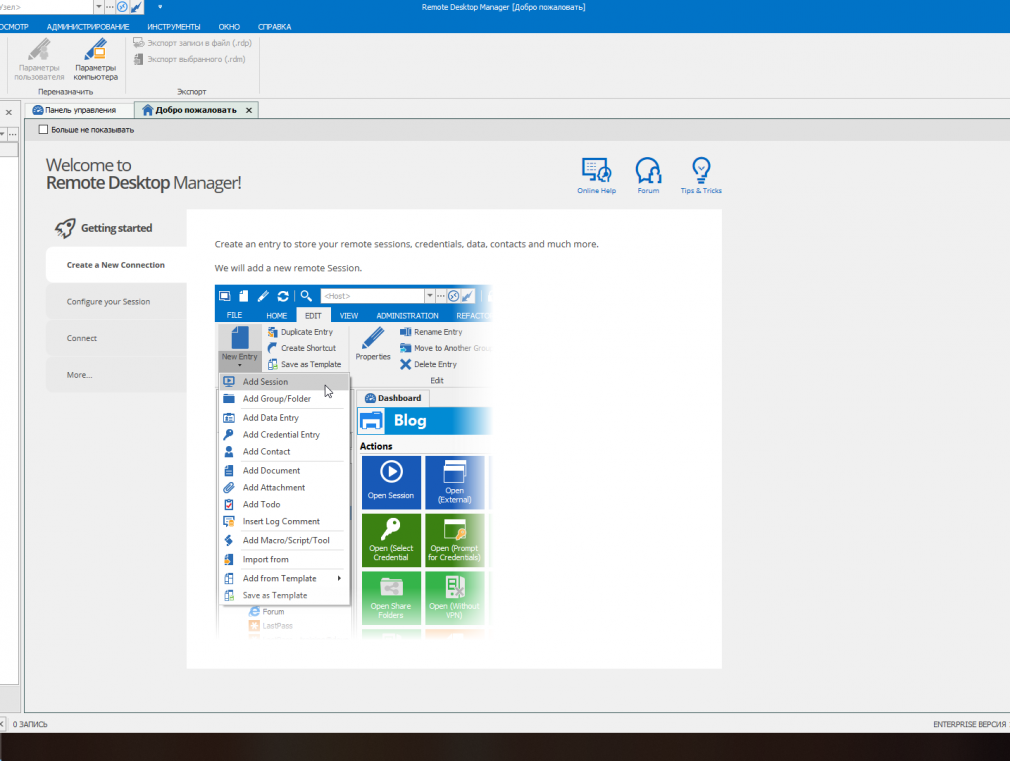Click Add Document in tutorial image menu

point(285,471)
